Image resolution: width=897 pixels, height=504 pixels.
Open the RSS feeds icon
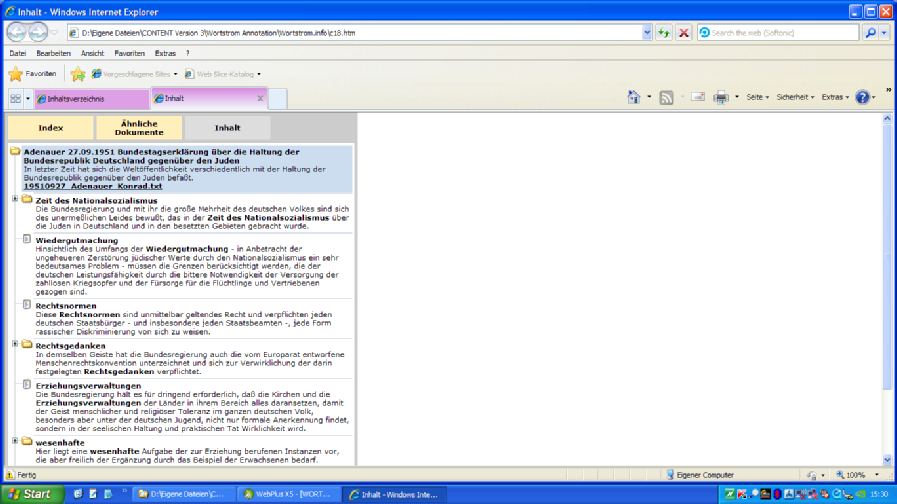point(666,97)
